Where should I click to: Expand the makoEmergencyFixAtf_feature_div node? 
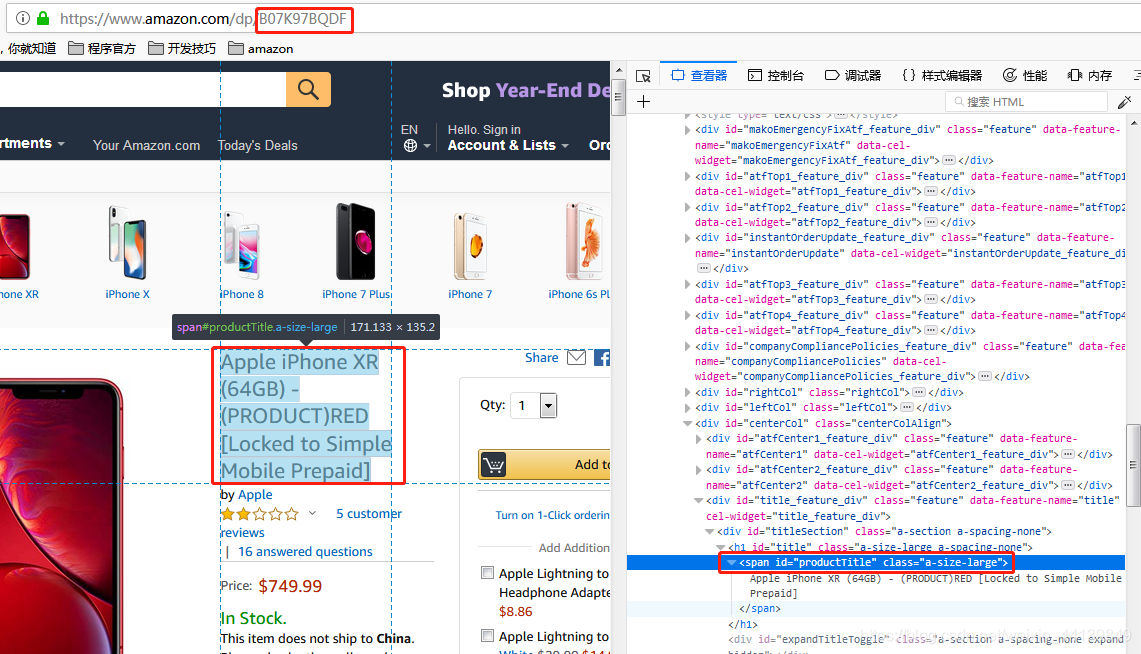pos(687,129)
